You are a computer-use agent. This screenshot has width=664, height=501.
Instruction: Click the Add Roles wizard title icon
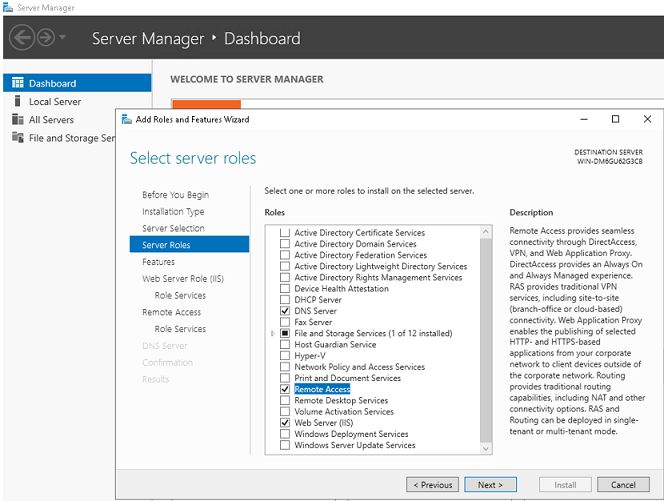click(x=127, y=119)
